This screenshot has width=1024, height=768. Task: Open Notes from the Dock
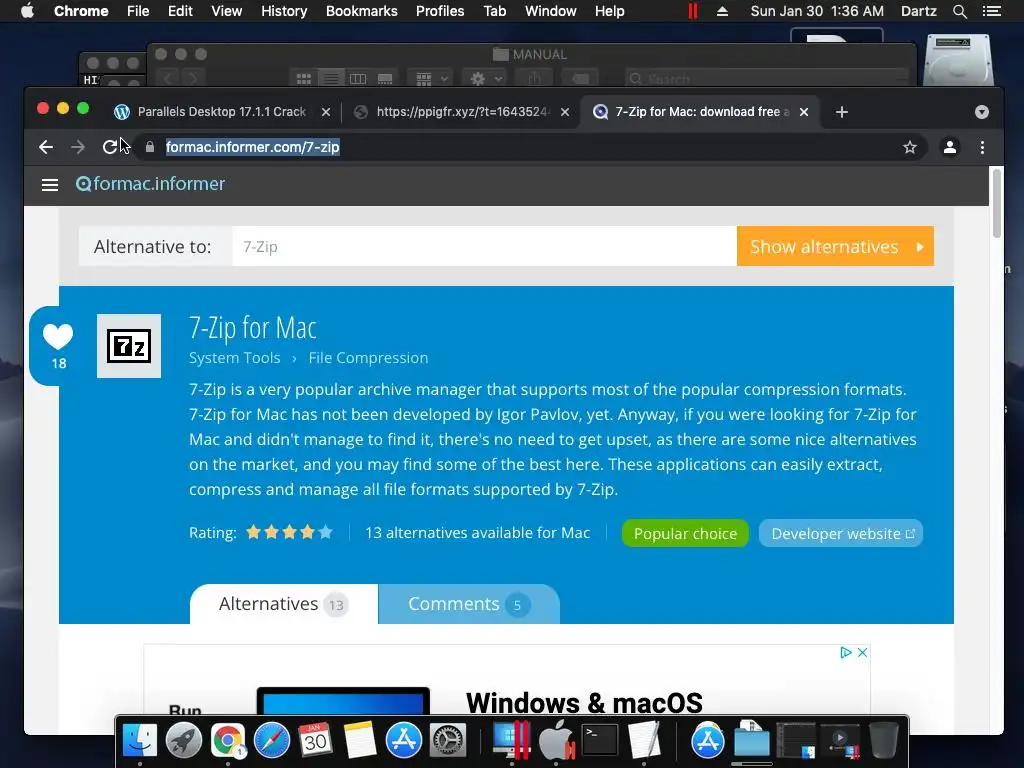tap(360, 741)
